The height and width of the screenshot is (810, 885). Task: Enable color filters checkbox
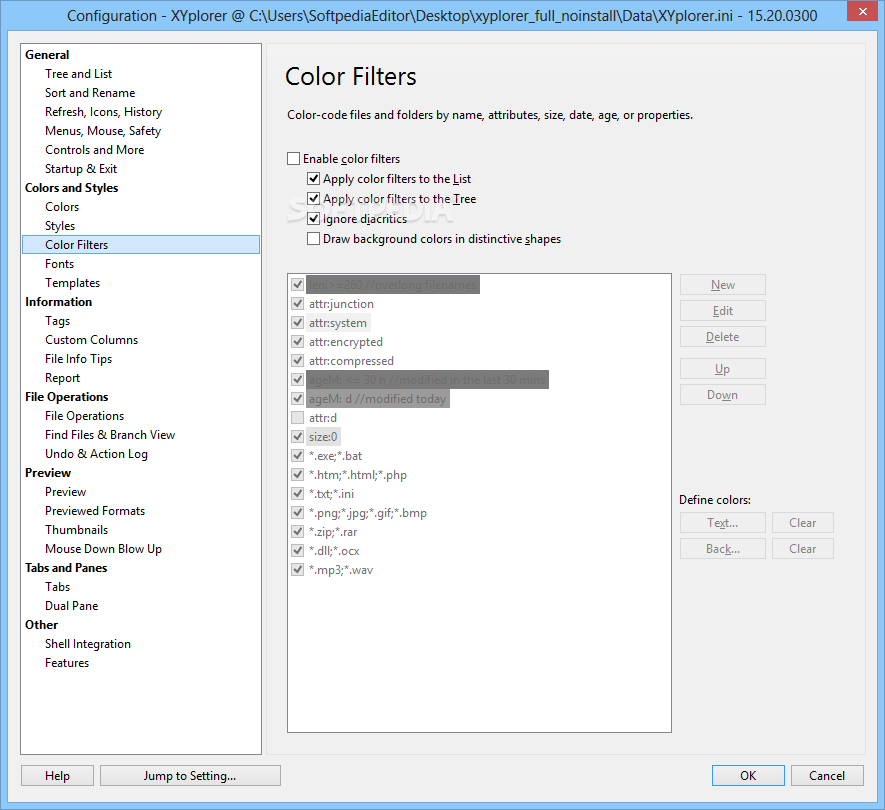coord(293,159)
